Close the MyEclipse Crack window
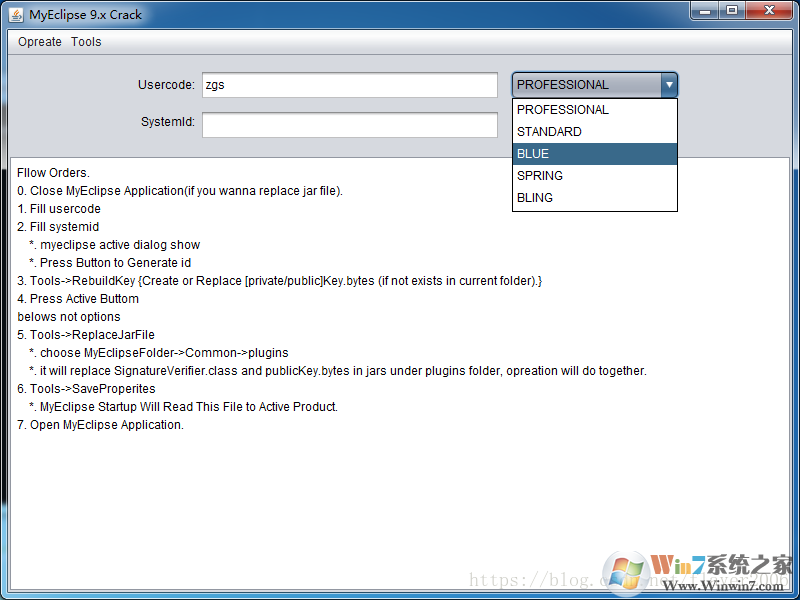This screenshot has width=800, height=600. (769, 11)
